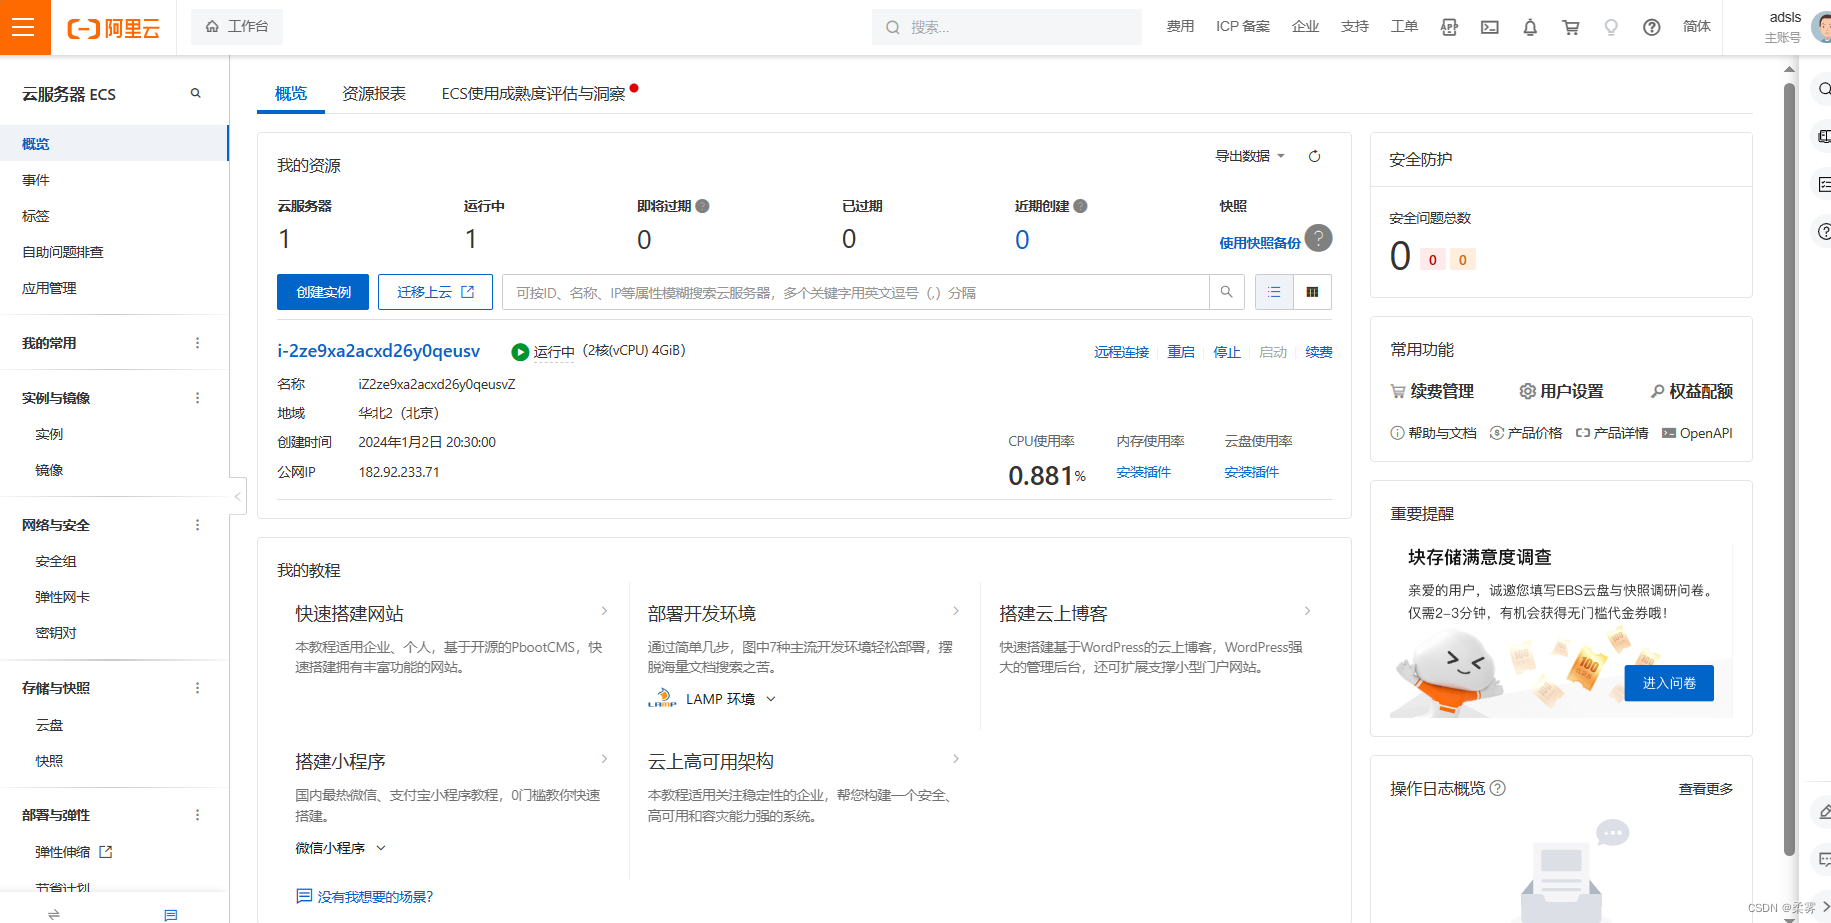This screenshot has width=1831, height=923.
Task: Open 工单 menu in header
Action: [x=1404, y=27]
